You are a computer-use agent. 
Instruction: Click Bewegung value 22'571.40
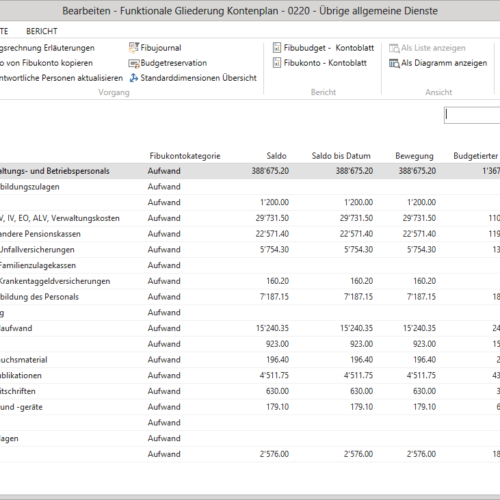tap(419, 234)
